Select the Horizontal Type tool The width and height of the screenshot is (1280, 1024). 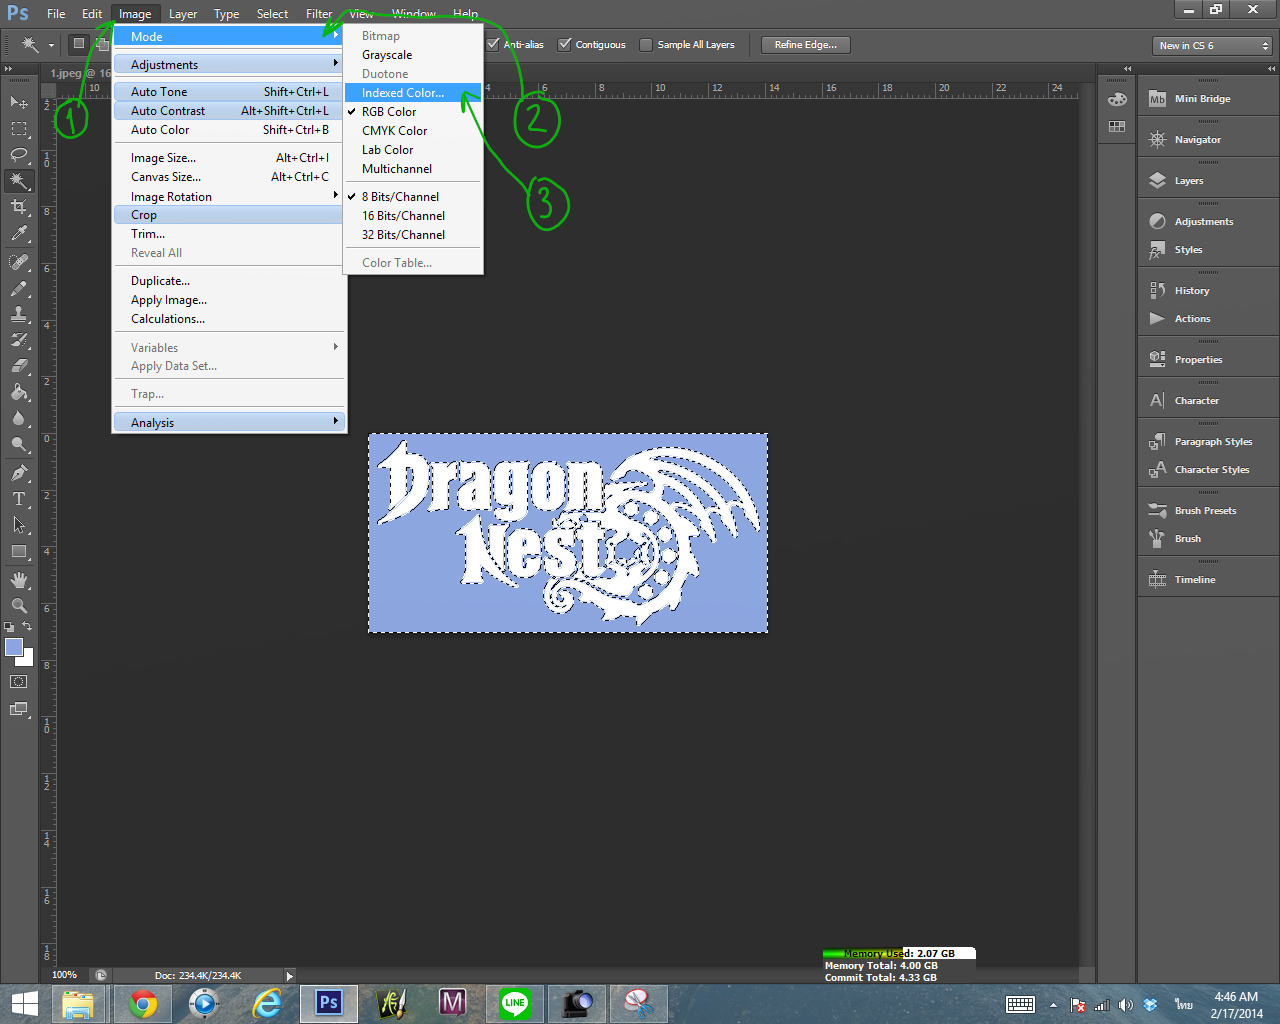pos(19,499)
